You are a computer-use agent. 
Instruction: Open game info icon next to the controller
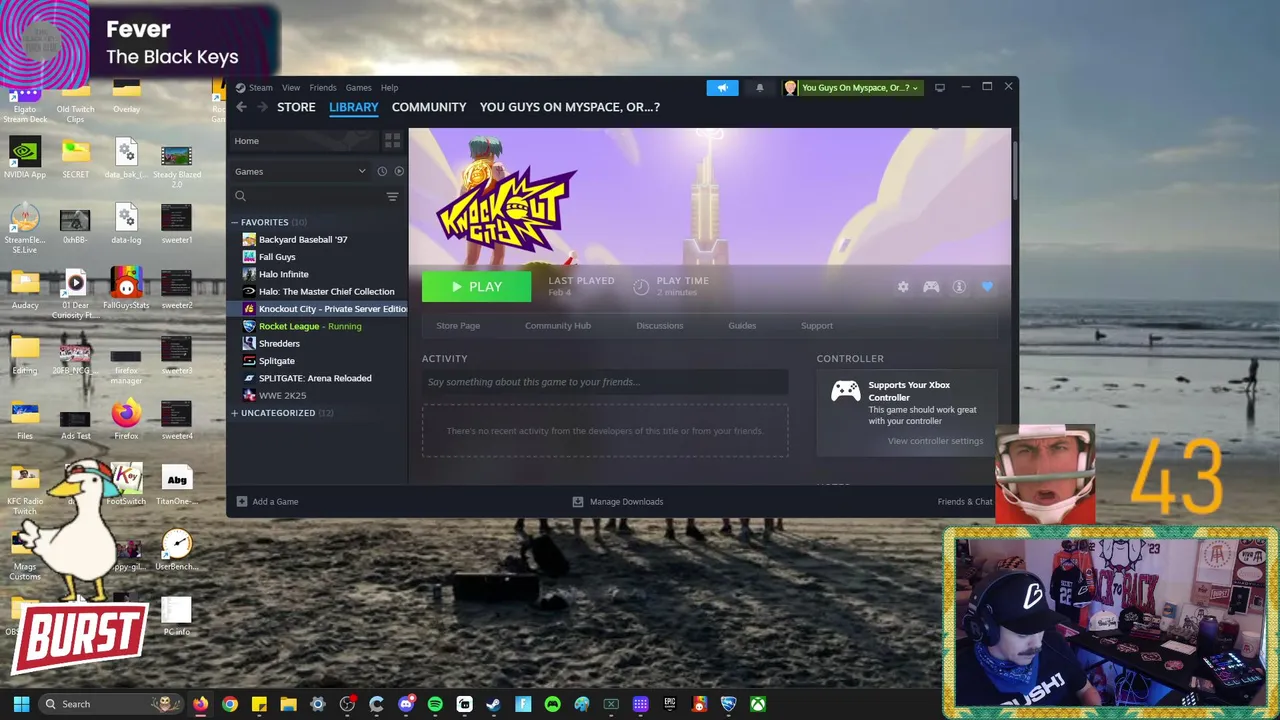[x=959, y=287]
